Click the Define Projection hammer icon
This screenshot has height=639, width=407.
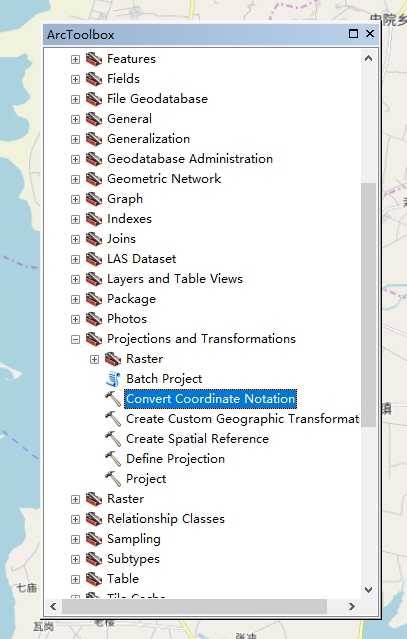pos(113,459)
